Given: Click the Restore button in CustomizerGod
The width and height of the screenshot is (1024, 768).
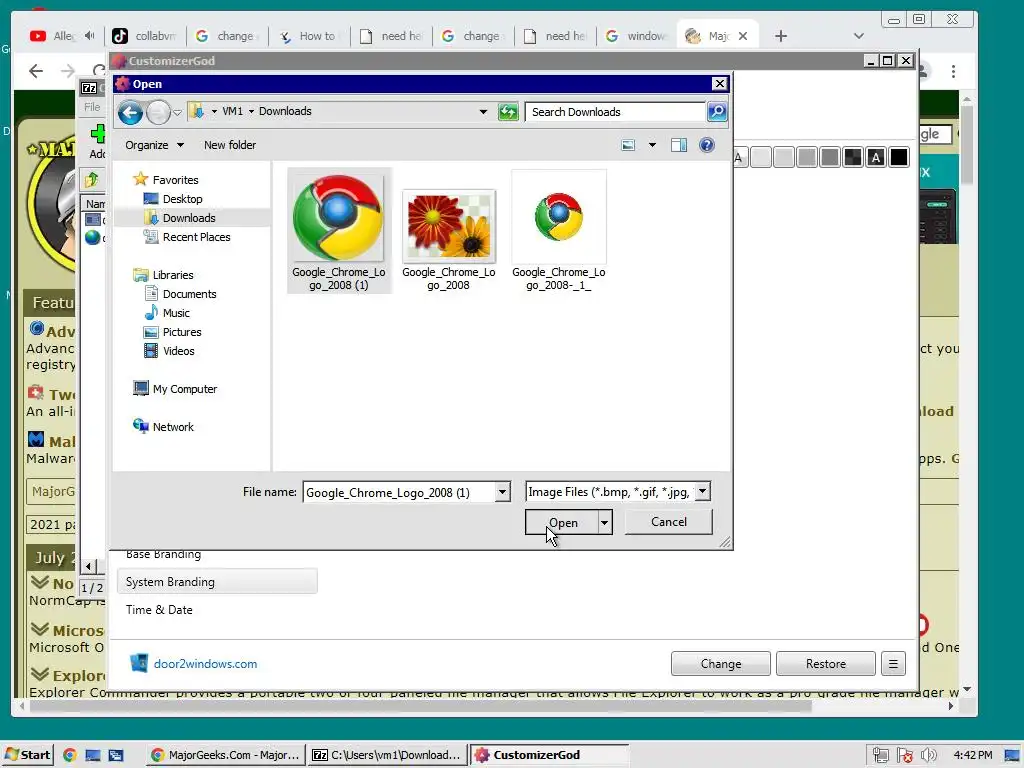Looking at the screenshot, I should pos(825,664).
